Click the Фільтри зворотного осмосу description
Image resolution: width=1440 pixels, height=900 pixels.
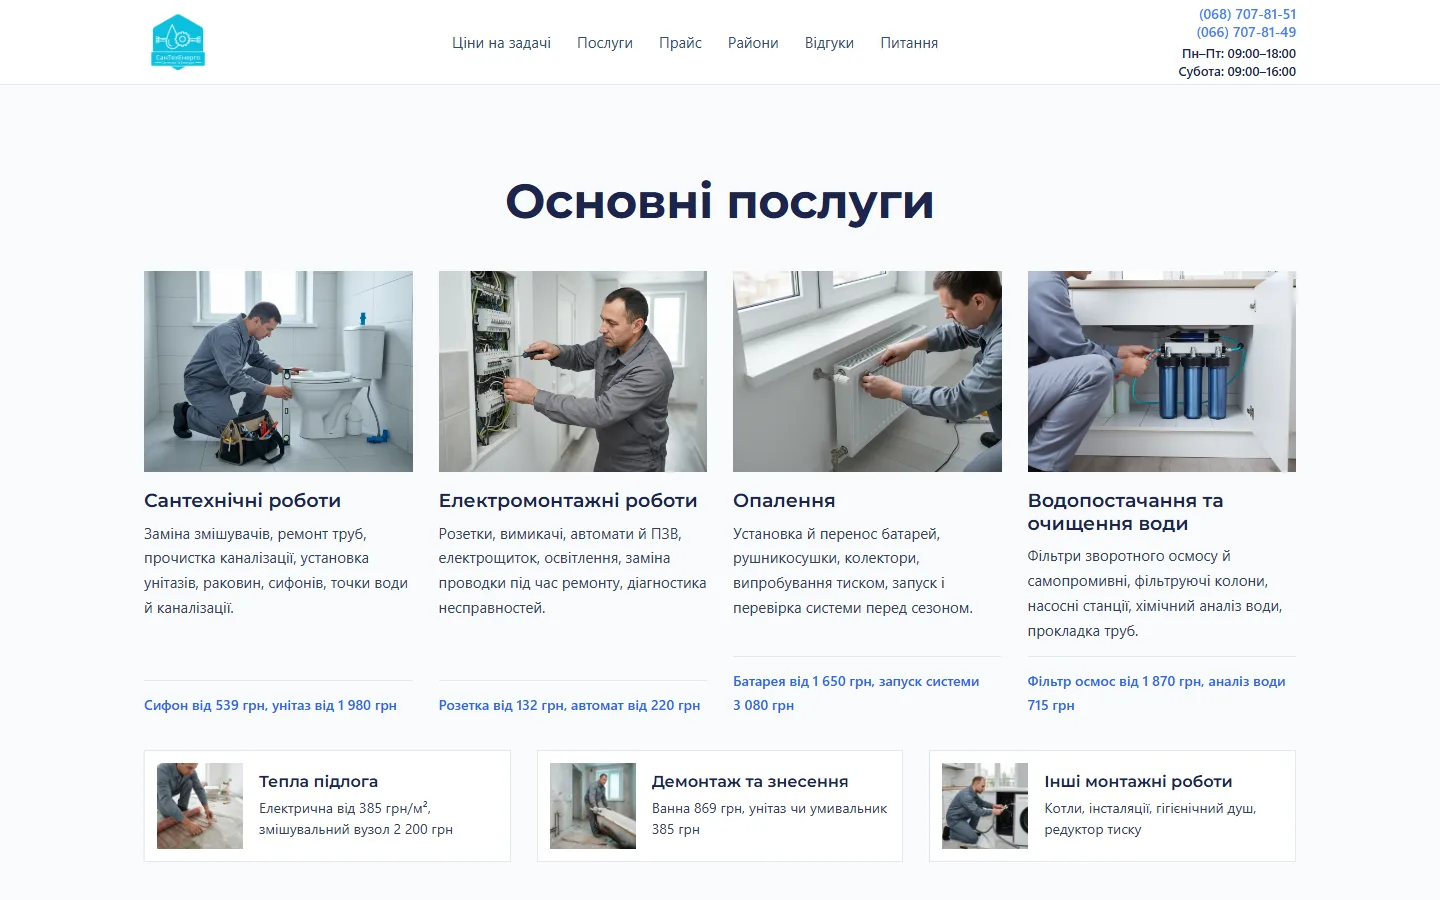1155,594
